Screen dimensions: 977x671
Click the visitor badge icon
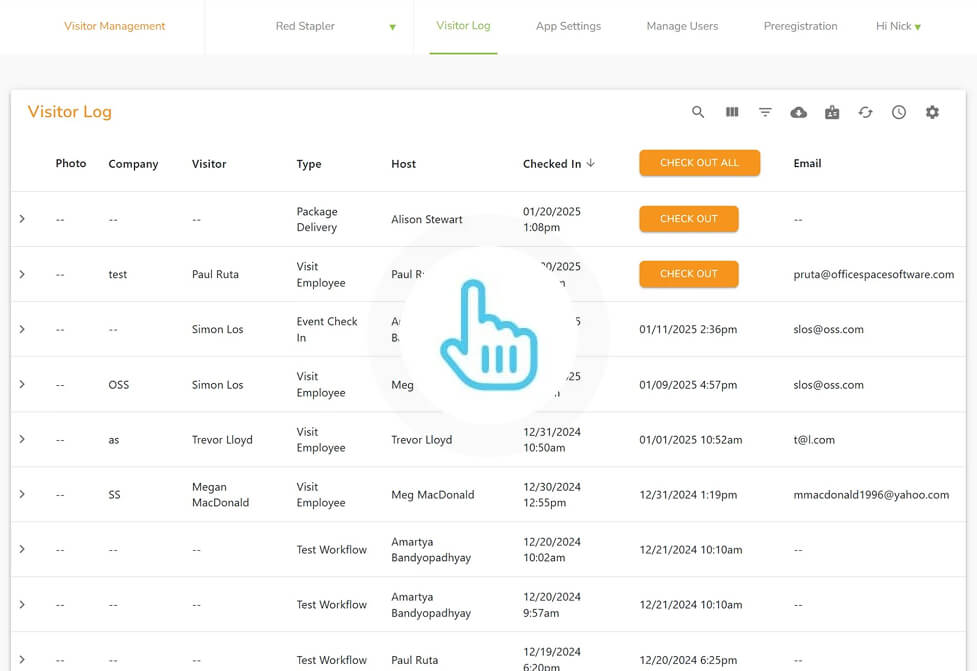tap(832, 113)
